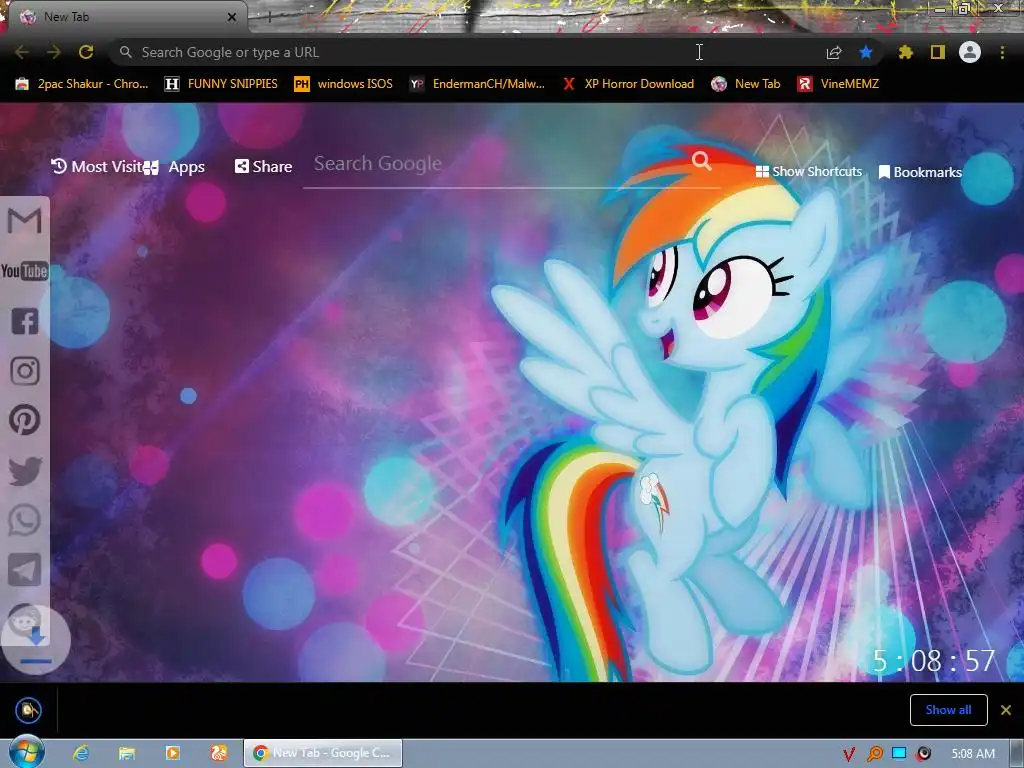Open YouTube shortcut in the sidebar
Image resolution: width=1024 pixels, height=768 pixels.
(24, 270)
